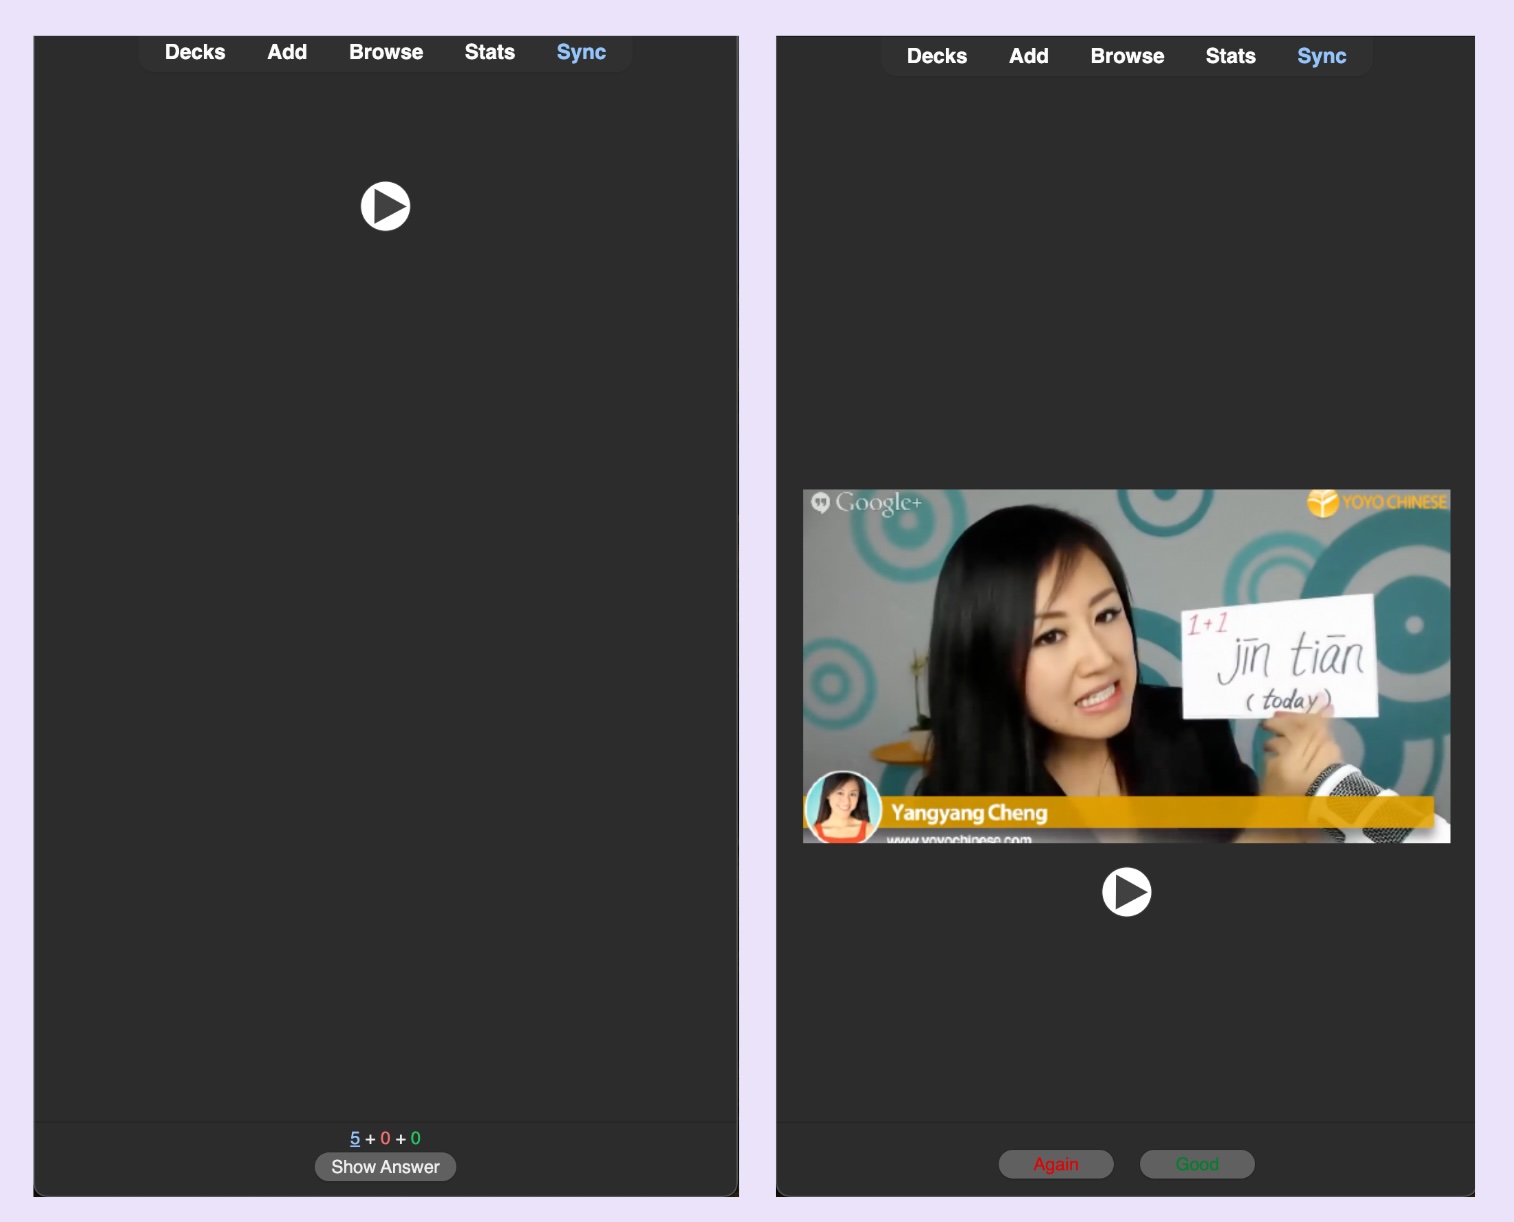
Task: Tap the underlined new card count 5
Action: click(354, 1138)
